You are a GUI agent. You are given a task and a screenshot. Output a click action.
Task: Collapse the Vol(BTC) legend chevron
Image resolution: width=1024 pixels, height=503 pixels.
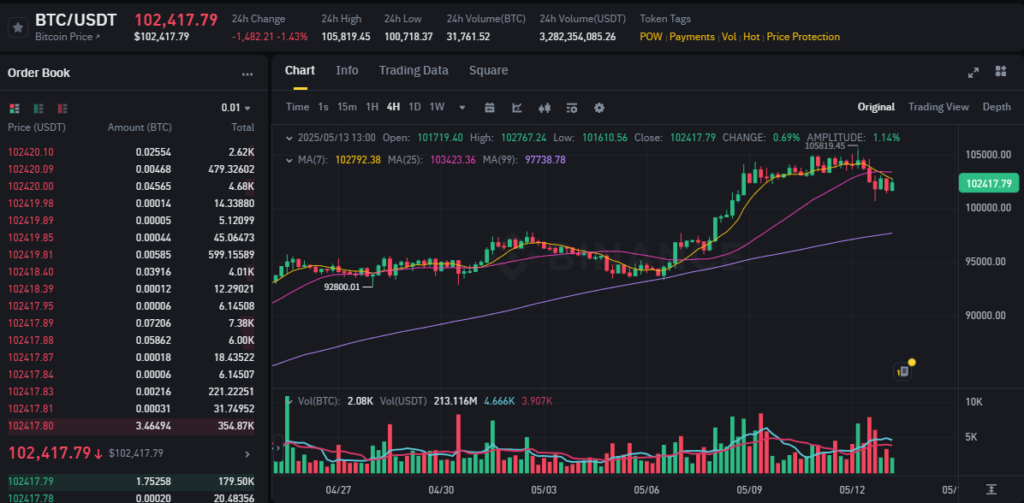(289, 400)
